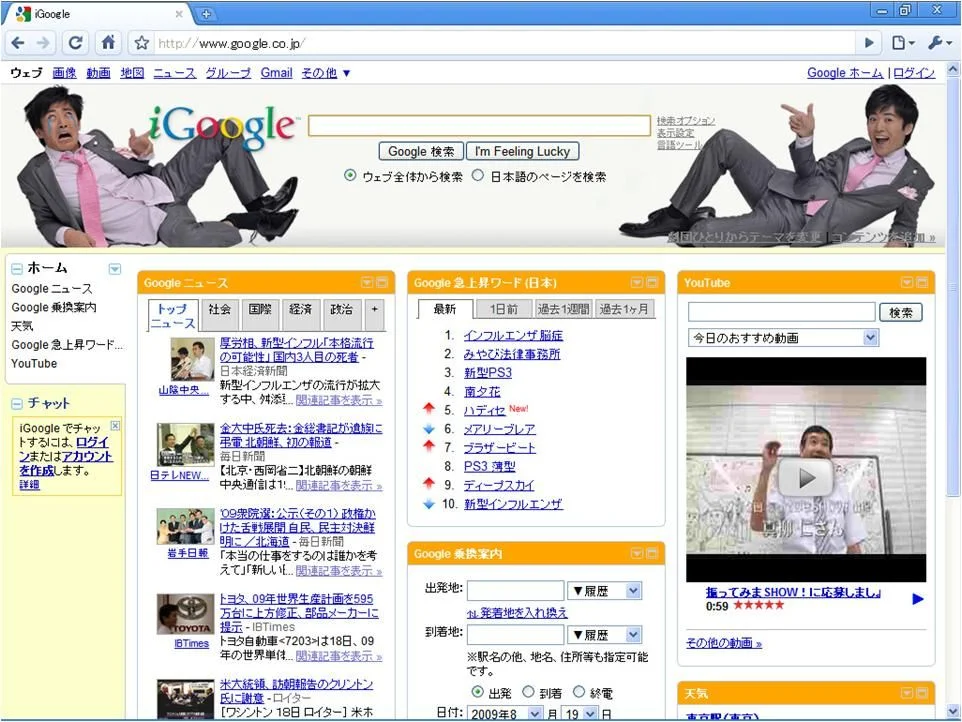Swap departure and arrival with 発着地を入れ換え
The width and height of the screenshot is (962, 722).
(x=517, y=613)
